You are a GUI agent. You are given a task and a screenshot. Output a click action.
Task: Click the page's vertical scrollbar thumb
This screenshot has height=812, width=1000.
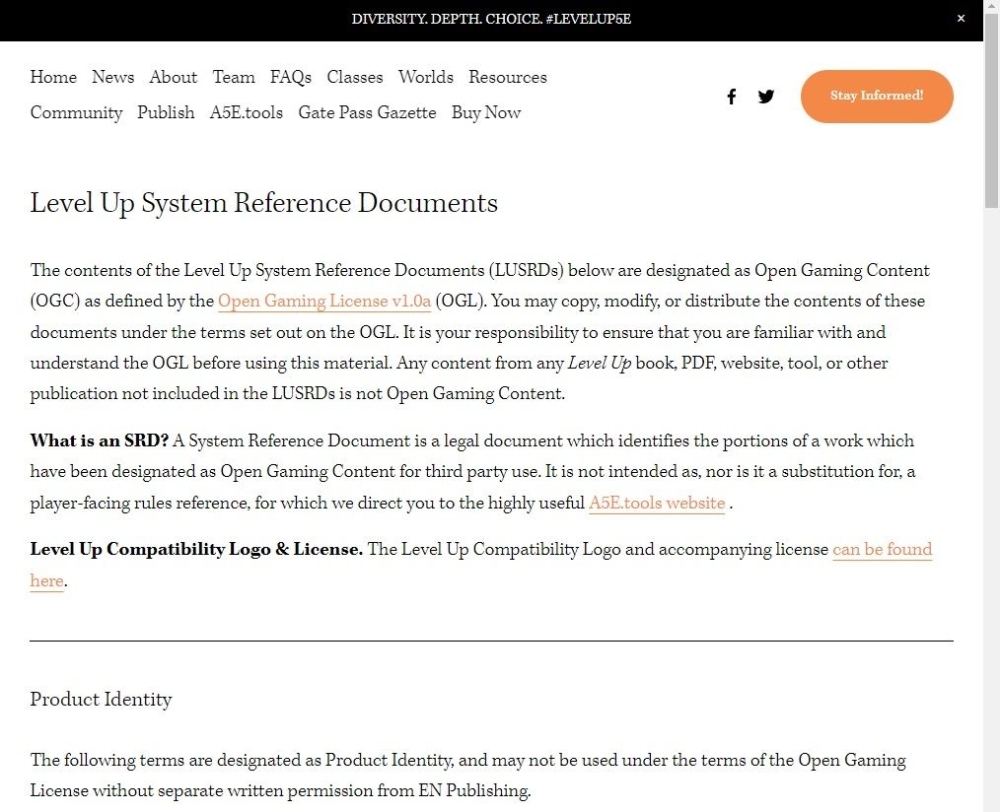point(991,112)
